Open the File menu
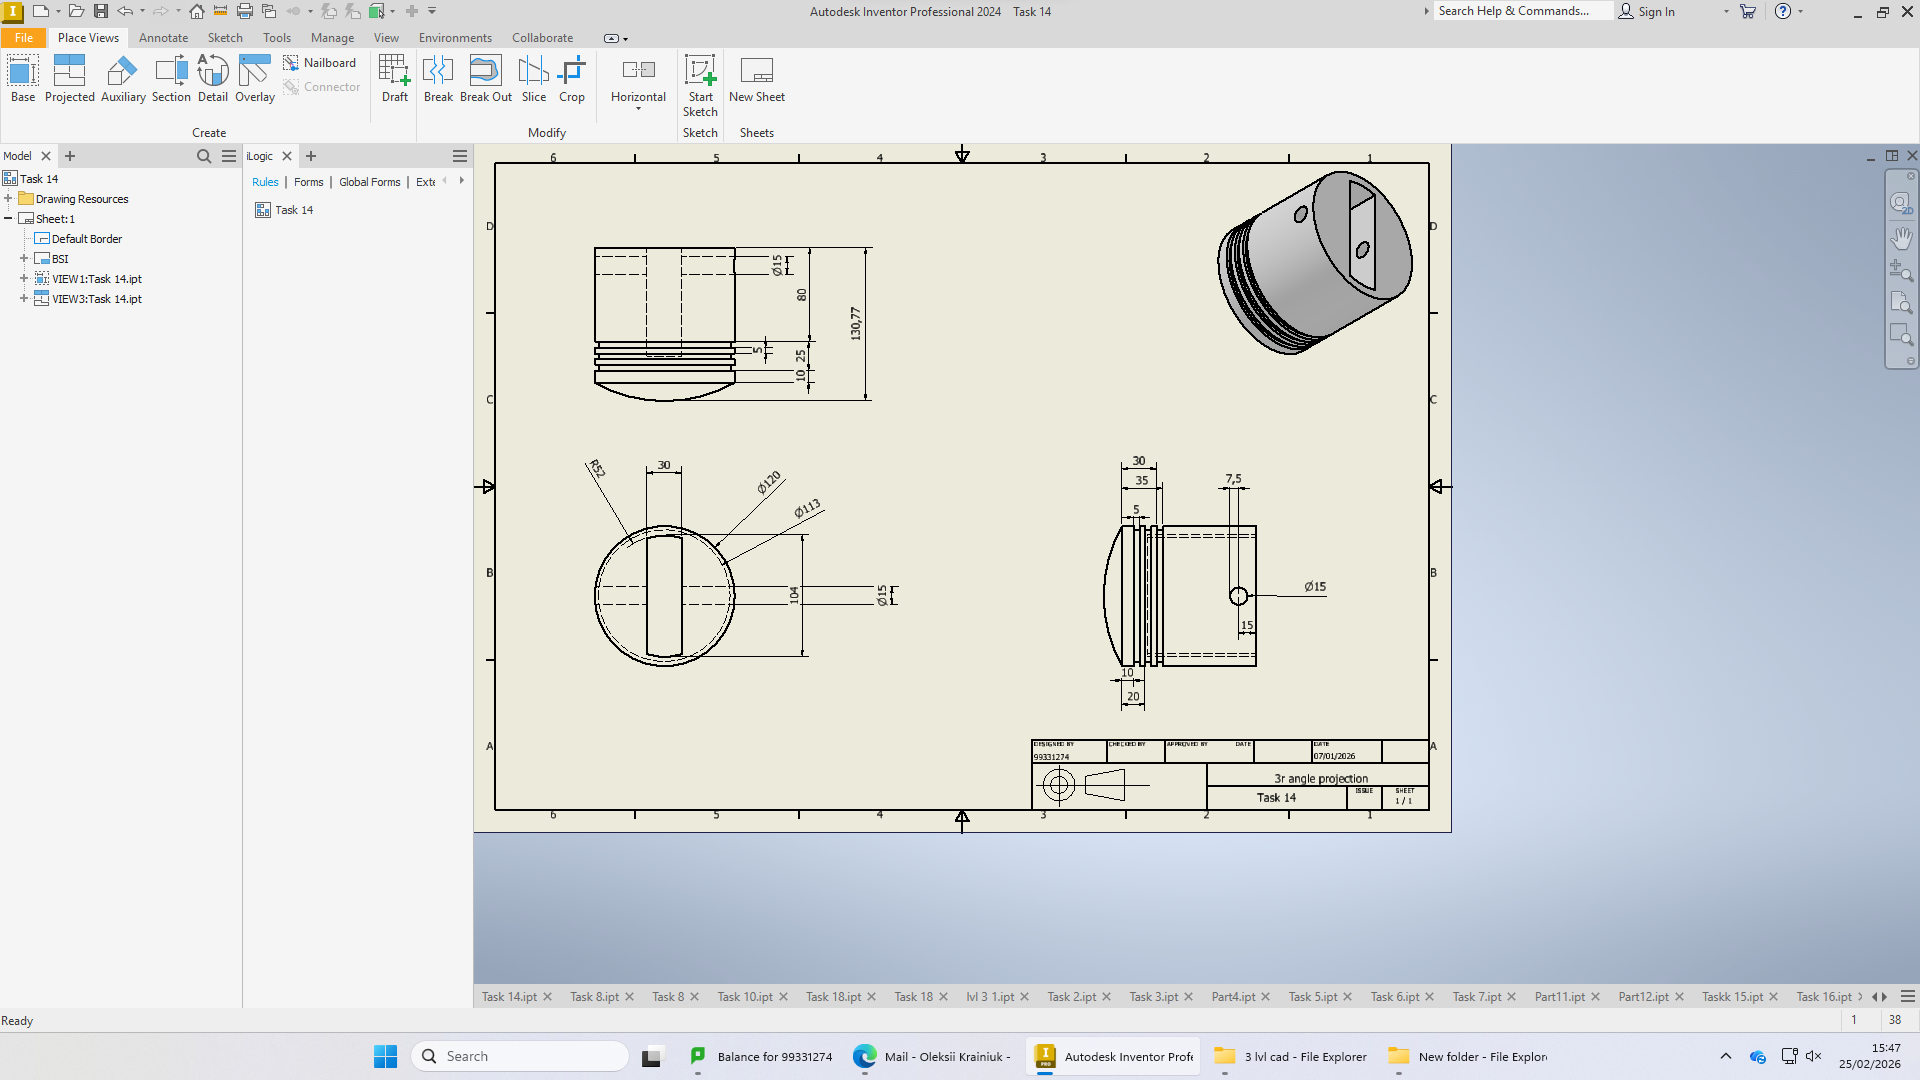 coord(24,38)
